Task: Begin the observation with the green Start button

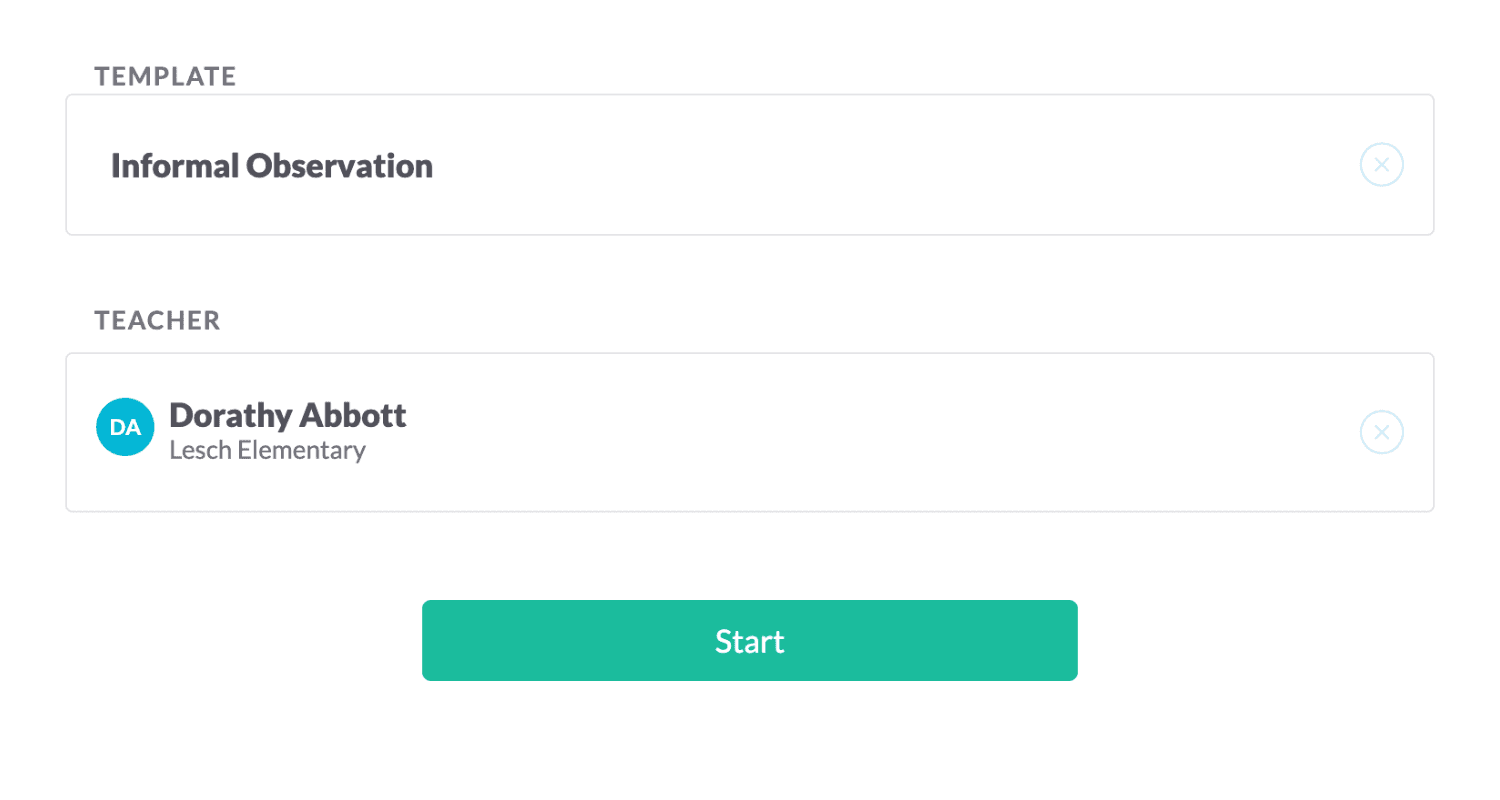Action: click(749, 640)
